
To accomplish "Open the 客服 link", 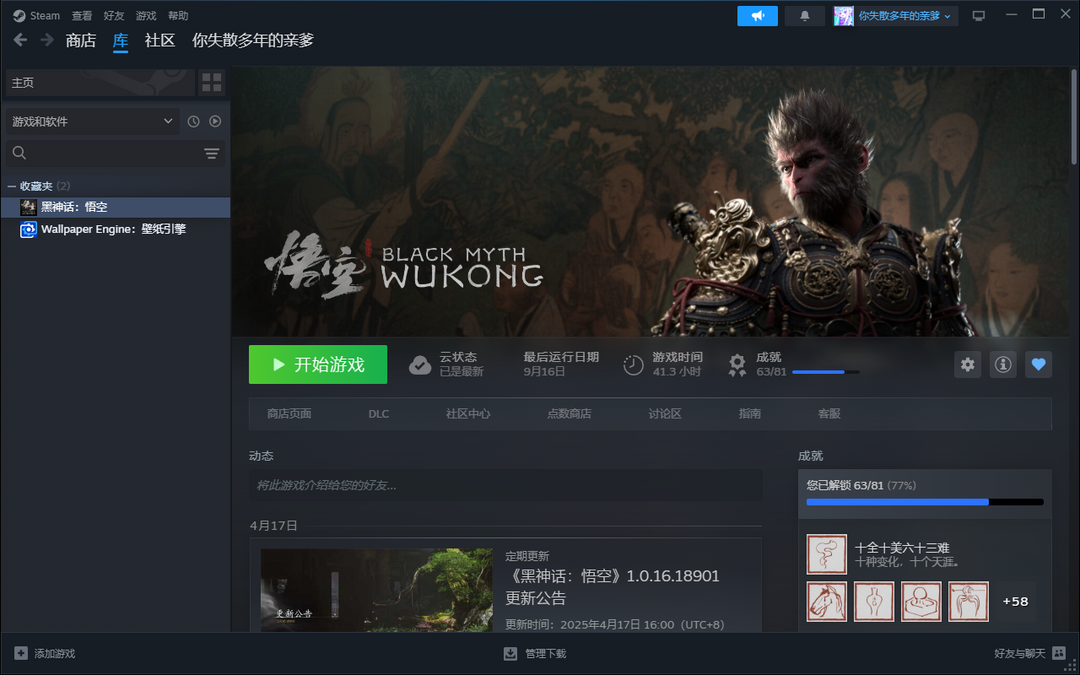I will 829,413.
